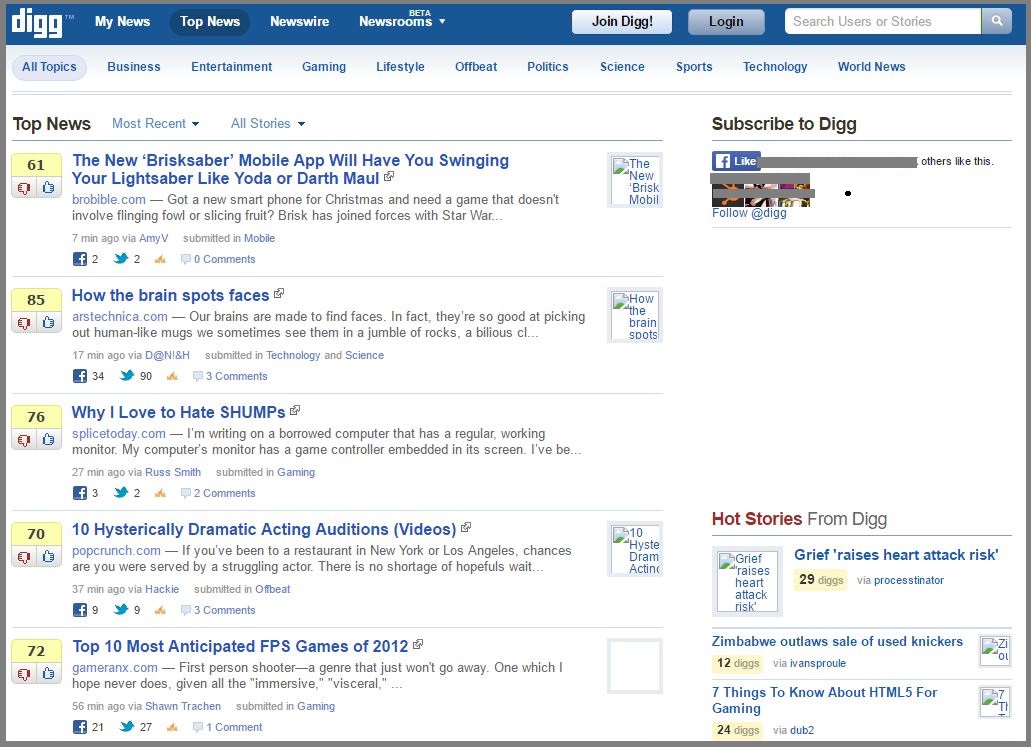Thumbs down 'Top 10 Most Anticipated FPS Games'

pos(24,675)
